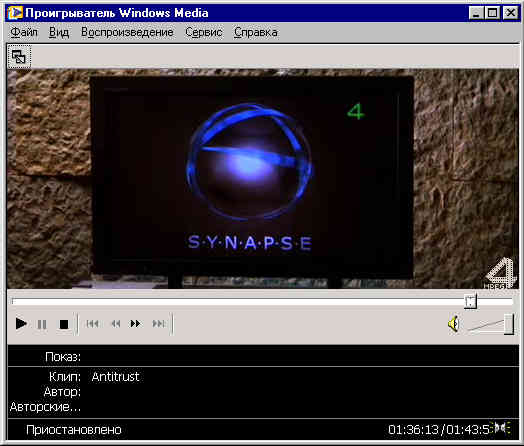The width and height of the screenshot is (524, 446).
Task: Click the clip title Antitrust
Action: click(115, 377)
